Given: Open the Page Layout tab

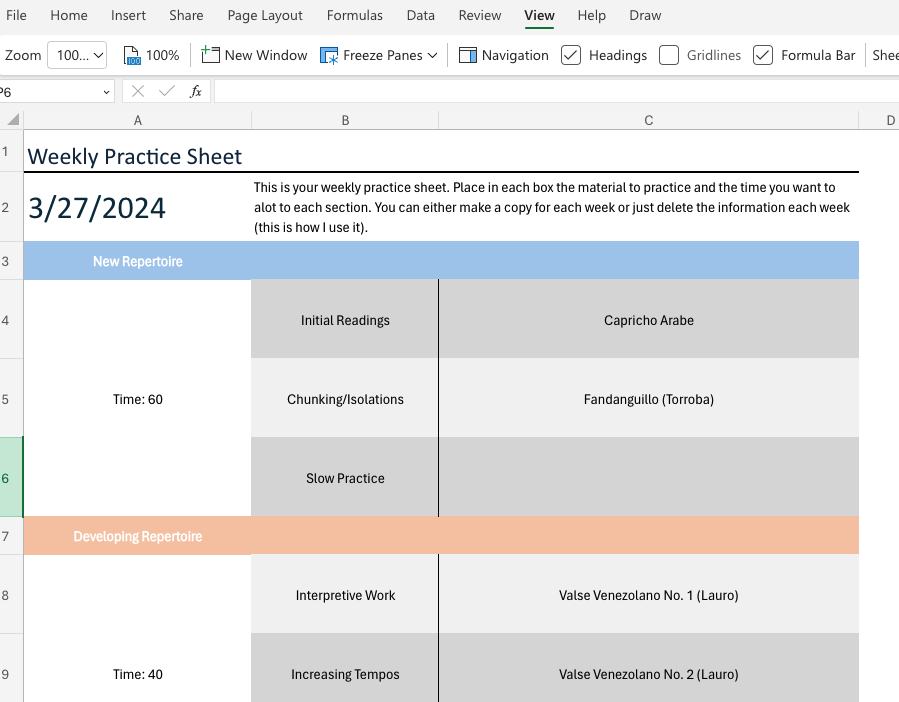Looking at the screenshot, I should 265,15.
